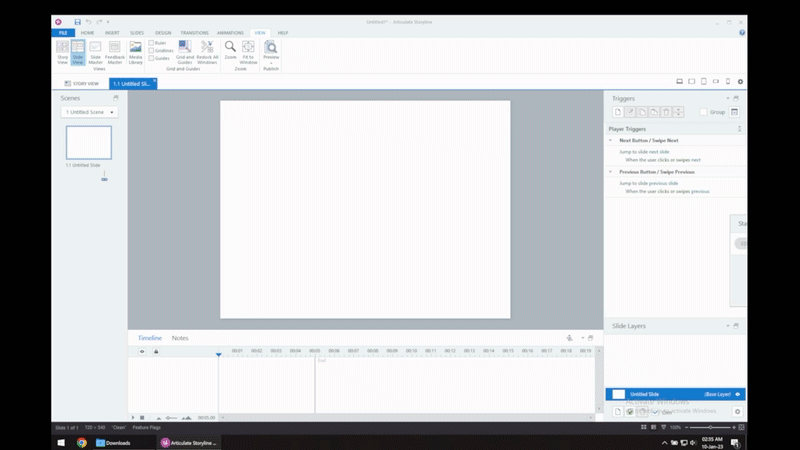Collapse Previous Button / Swipe Previous trigger
This screenshot has width=800, height=450.
tap(611, 172)
